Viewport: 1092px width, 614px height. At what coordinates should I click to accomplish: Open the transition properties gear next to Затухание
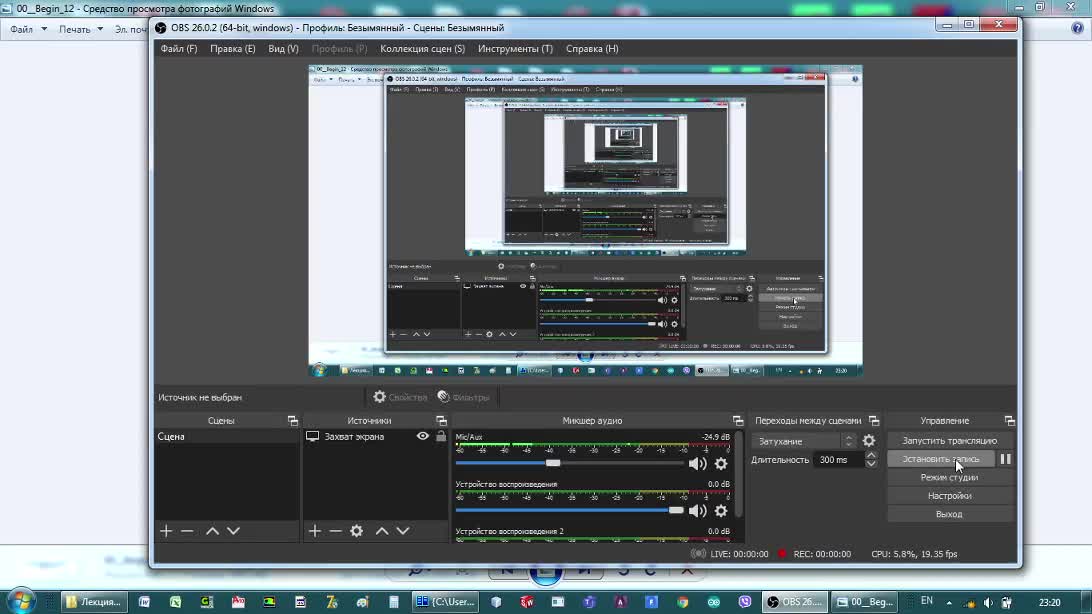868,441
